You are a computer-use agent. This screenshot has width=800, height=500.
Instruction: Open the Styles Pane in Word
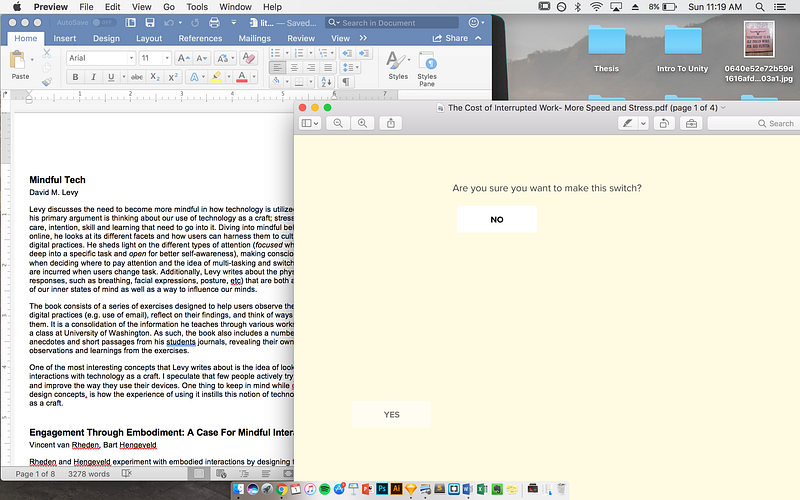(x=427, y=69)
